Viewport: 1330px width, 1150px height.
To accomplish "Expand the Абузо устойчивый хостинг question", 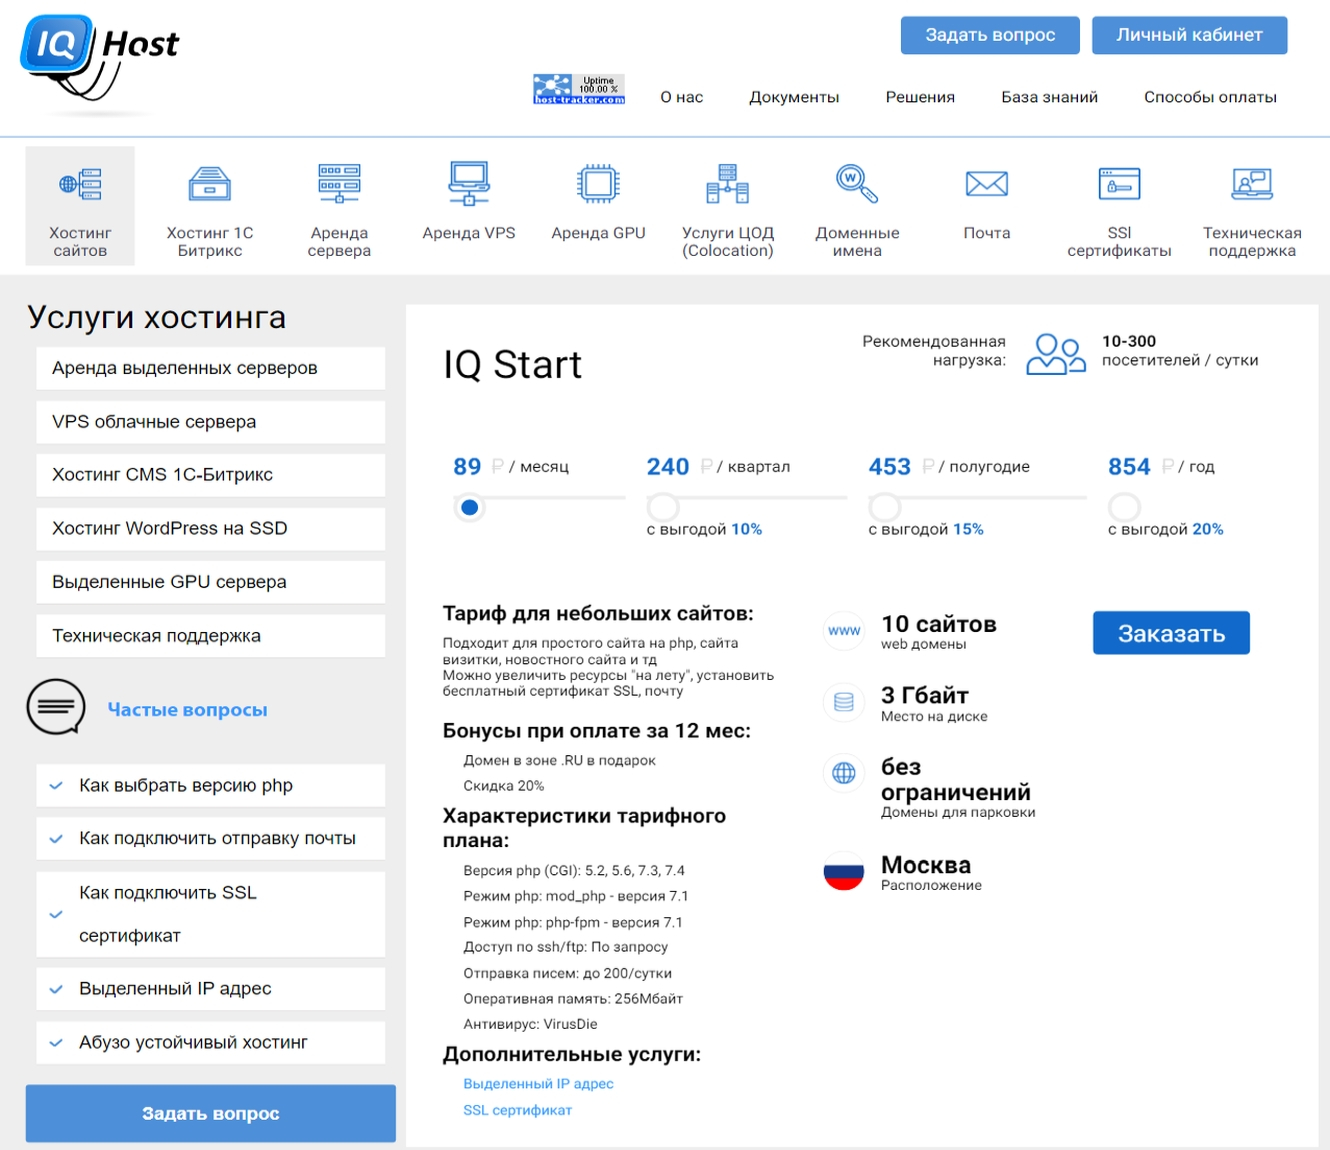I will [x=211, y=1043].
